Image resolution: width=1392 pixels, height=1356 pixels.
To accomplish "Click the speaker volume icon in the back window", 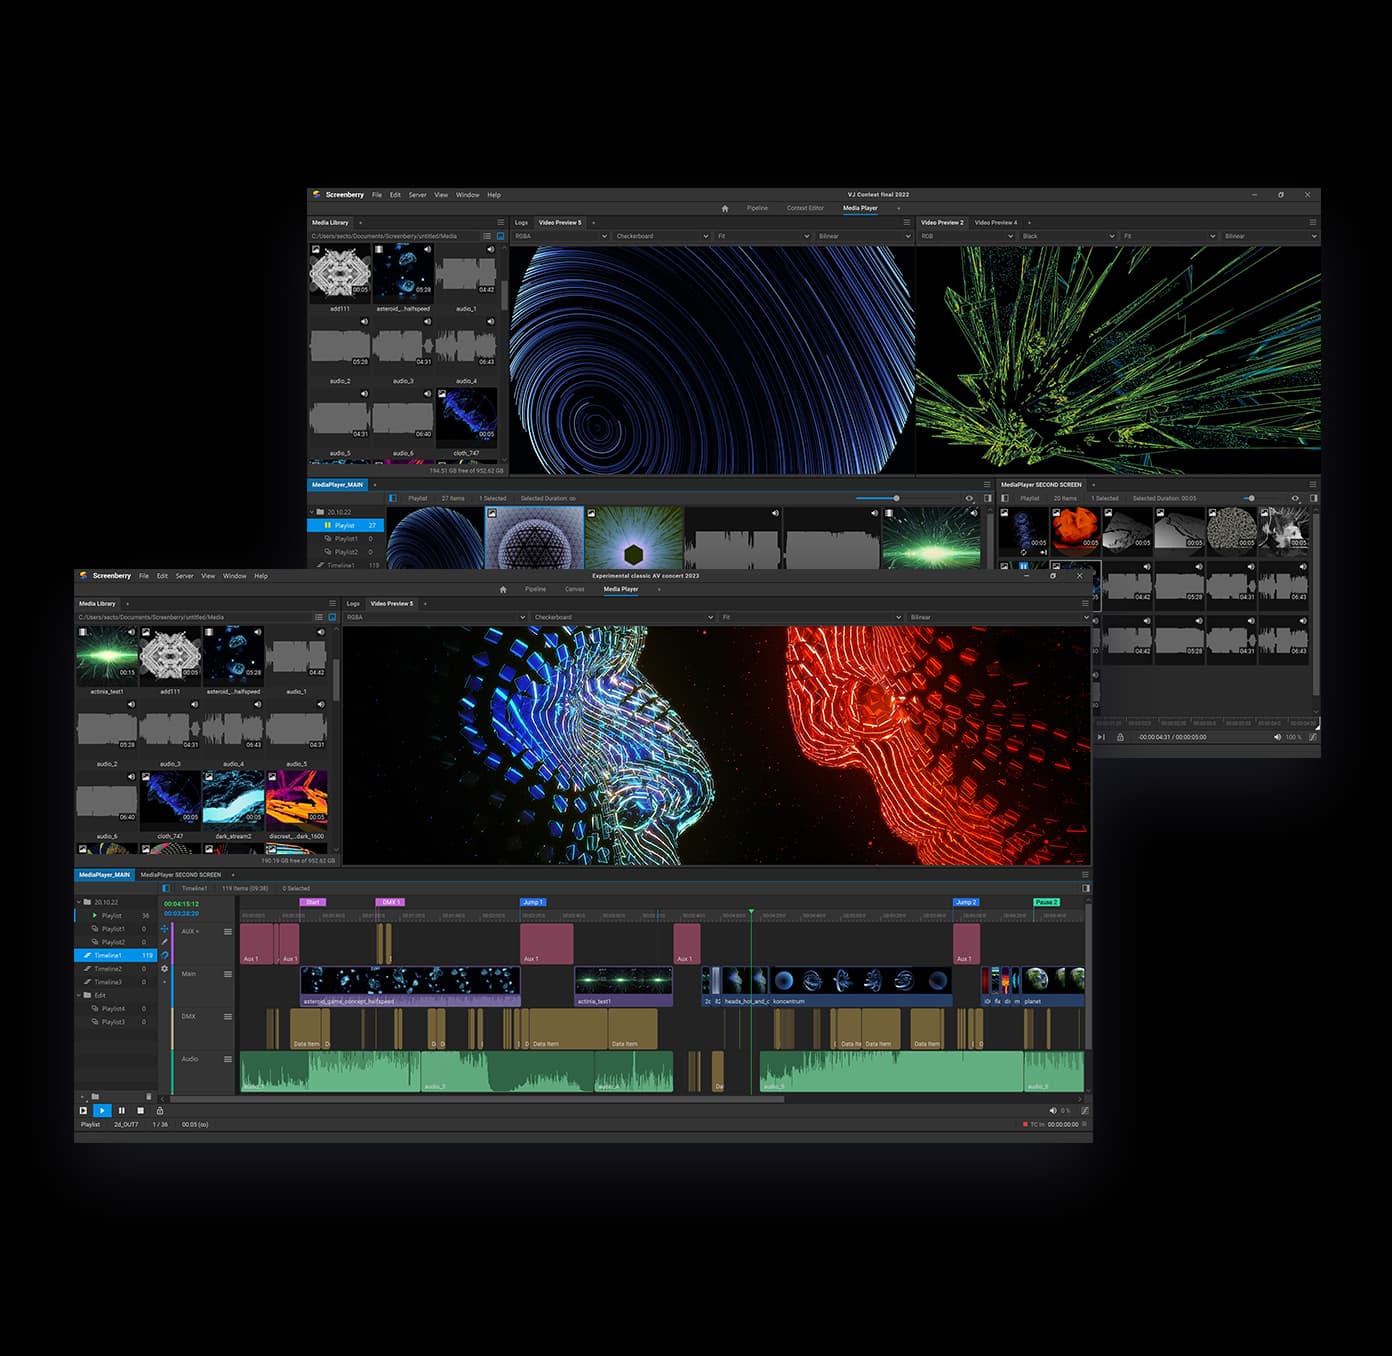I will pos(1277,737).
